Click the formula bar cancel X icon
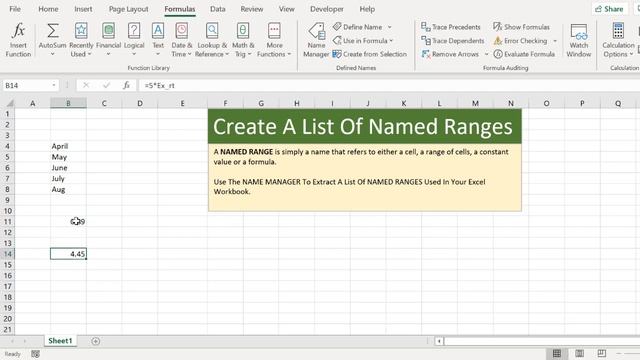Image resolution: width=640 pixels, height=360 pixels. 86,85
